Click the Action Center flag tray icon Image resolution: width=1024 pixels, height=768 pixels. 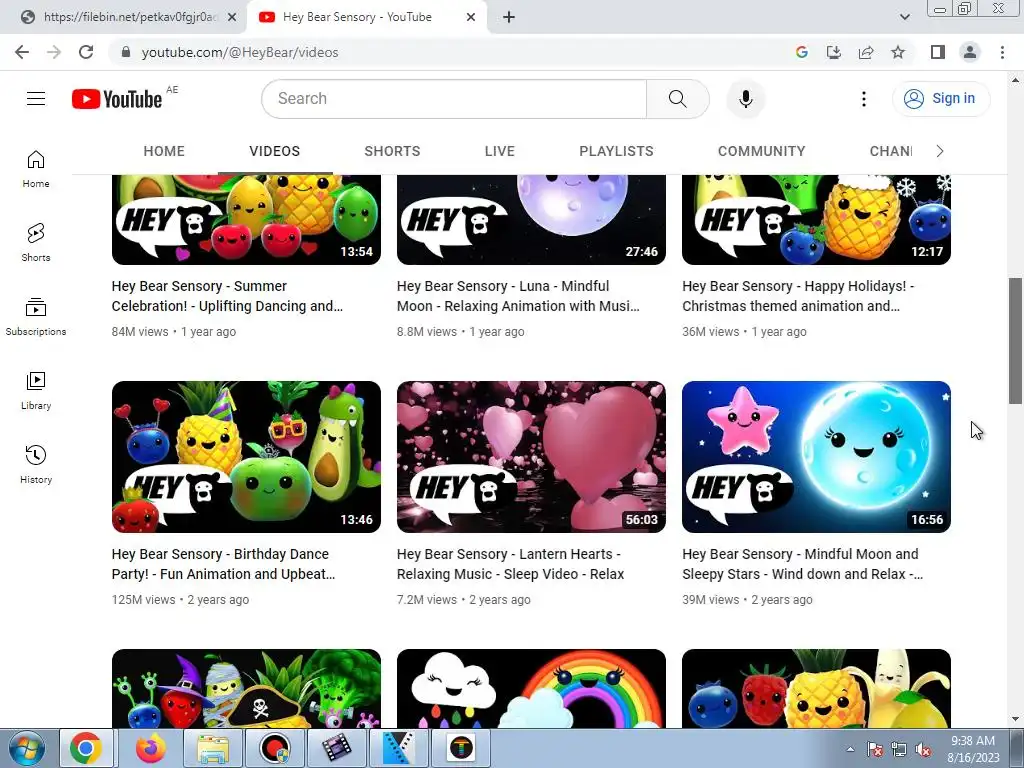(874, 750)
